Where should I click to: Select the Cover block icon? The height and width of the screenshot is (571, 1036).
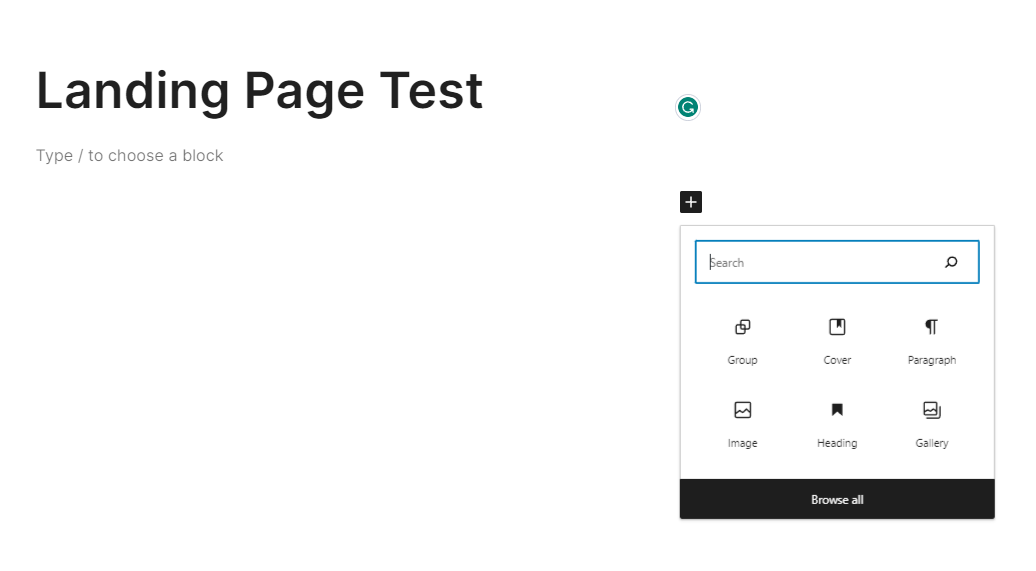pos(837,327)
